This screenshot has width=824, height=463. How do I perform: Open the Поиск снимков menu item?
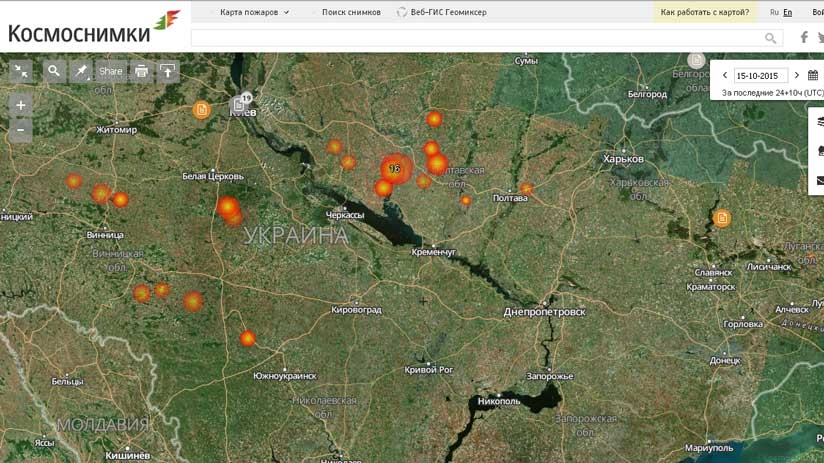[350, 12]
